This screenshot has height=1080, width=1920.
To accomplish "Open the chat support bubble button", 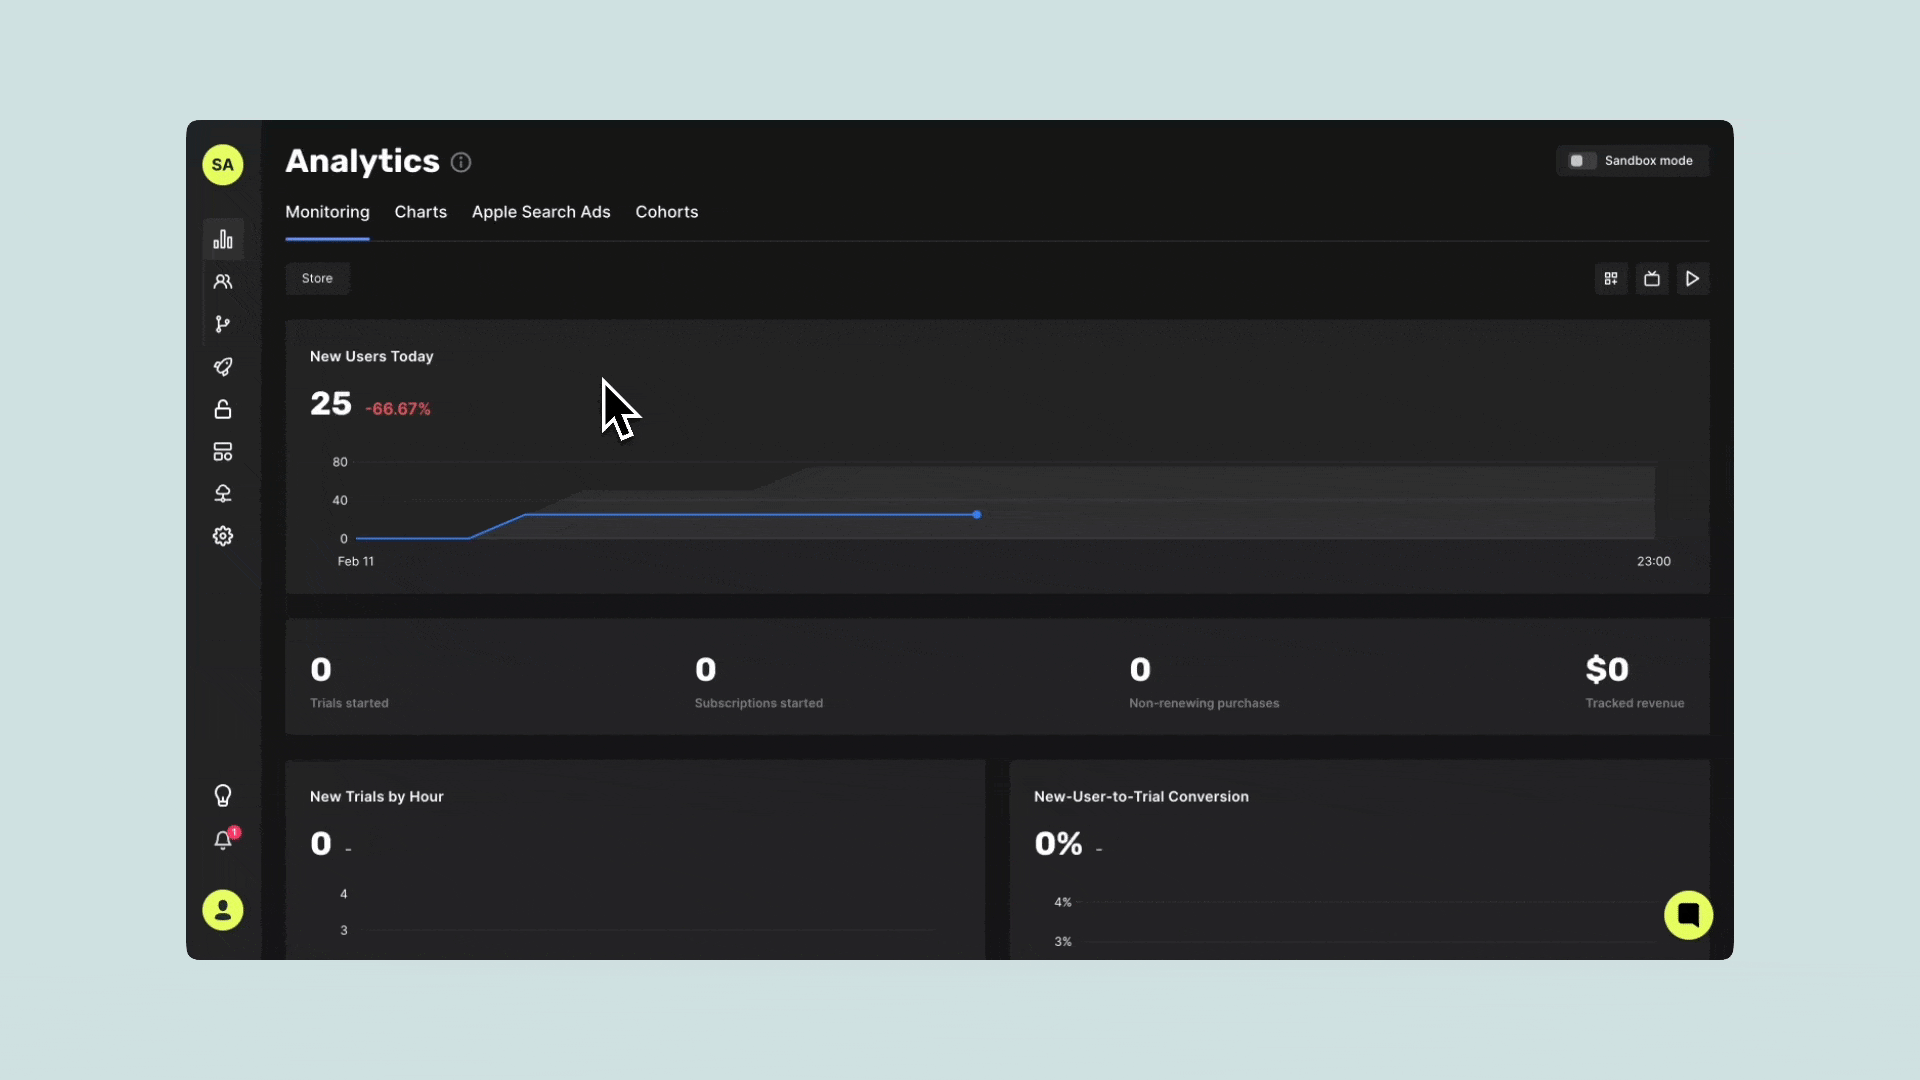I will (1688, 915).
